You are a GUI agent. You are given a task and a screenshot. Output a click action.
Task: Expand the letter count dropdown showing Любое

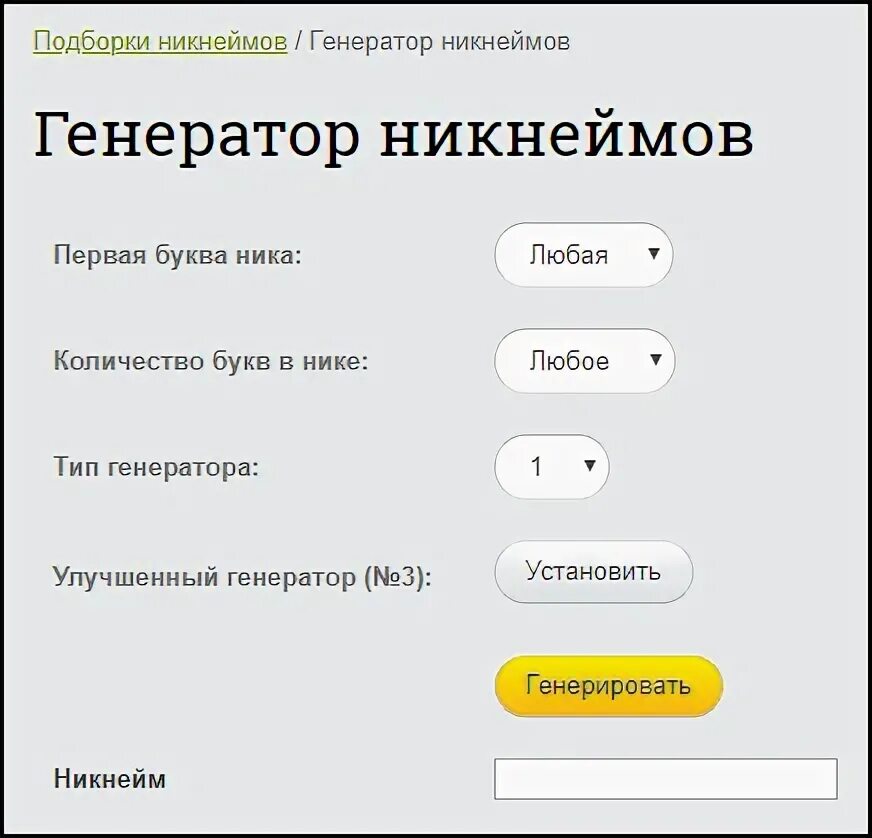(x=584, y=361)
